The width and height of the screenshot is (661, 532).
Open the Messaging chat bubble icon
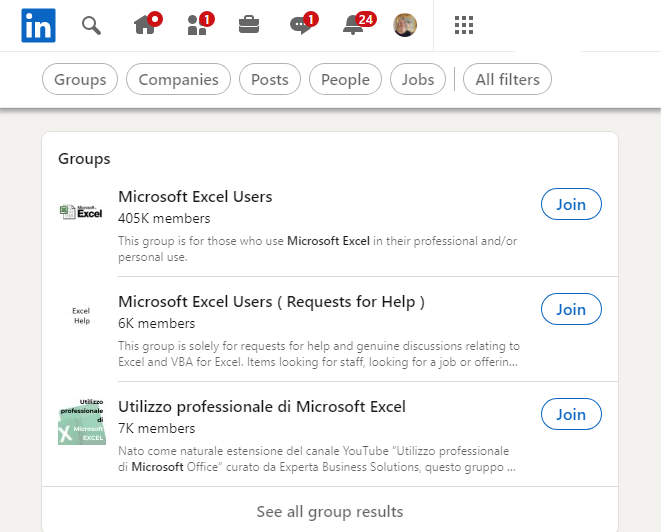(302, 25)
